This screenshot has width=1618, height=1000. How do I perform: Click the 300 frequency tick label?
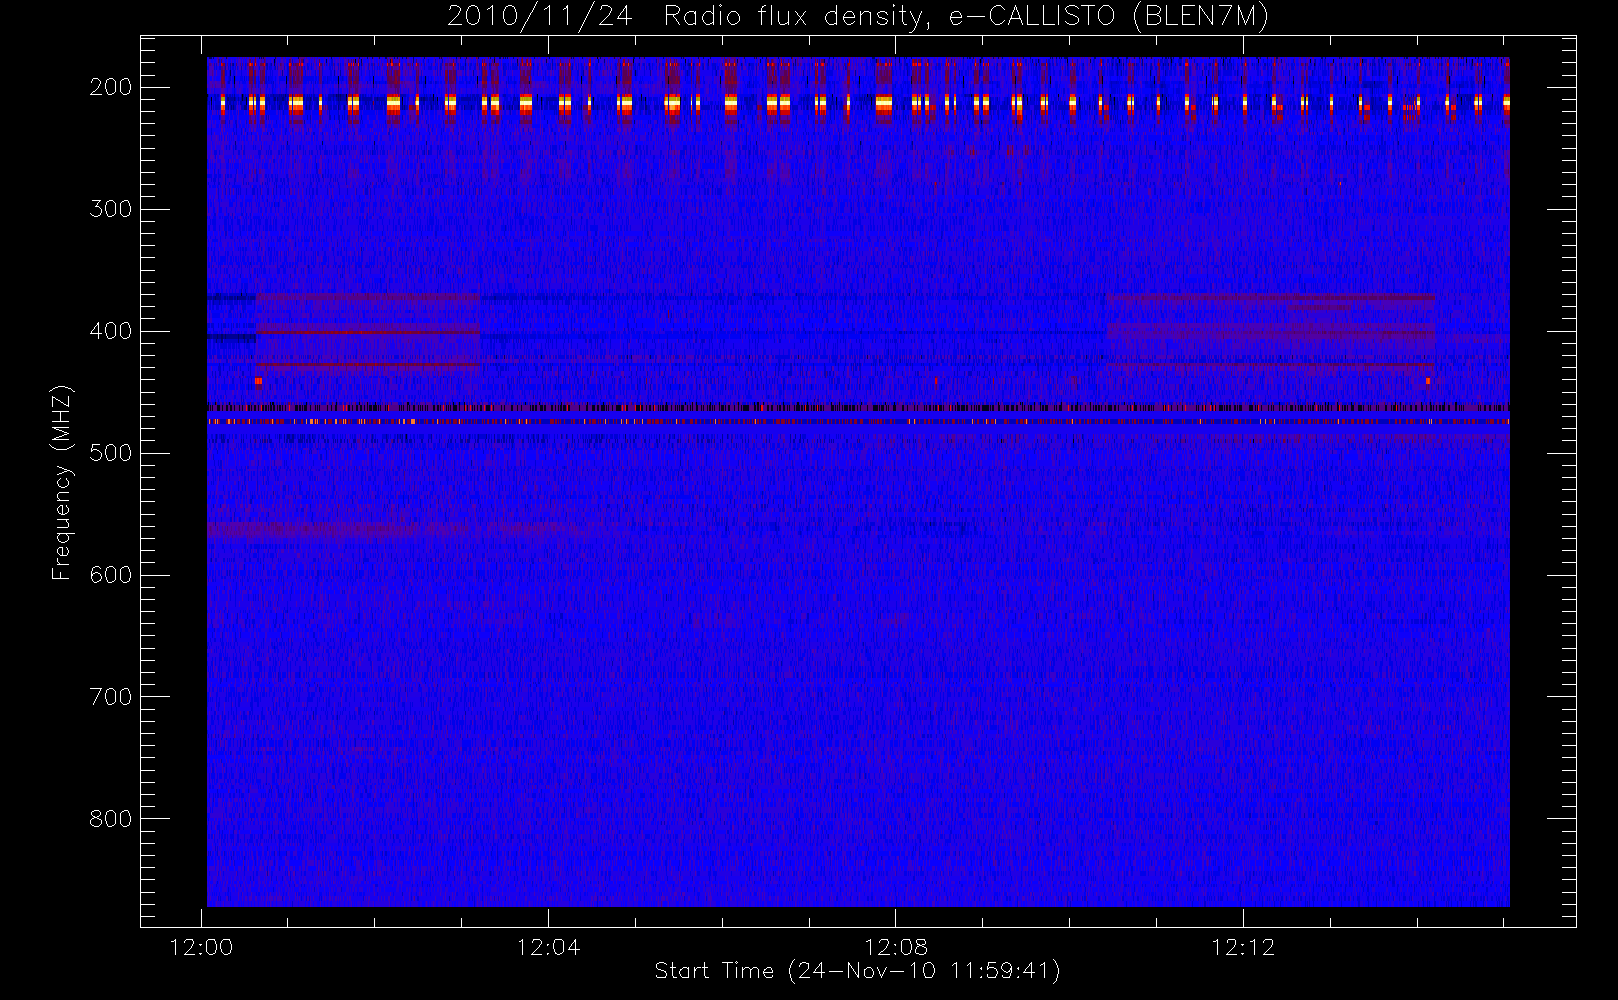point(111,209)
